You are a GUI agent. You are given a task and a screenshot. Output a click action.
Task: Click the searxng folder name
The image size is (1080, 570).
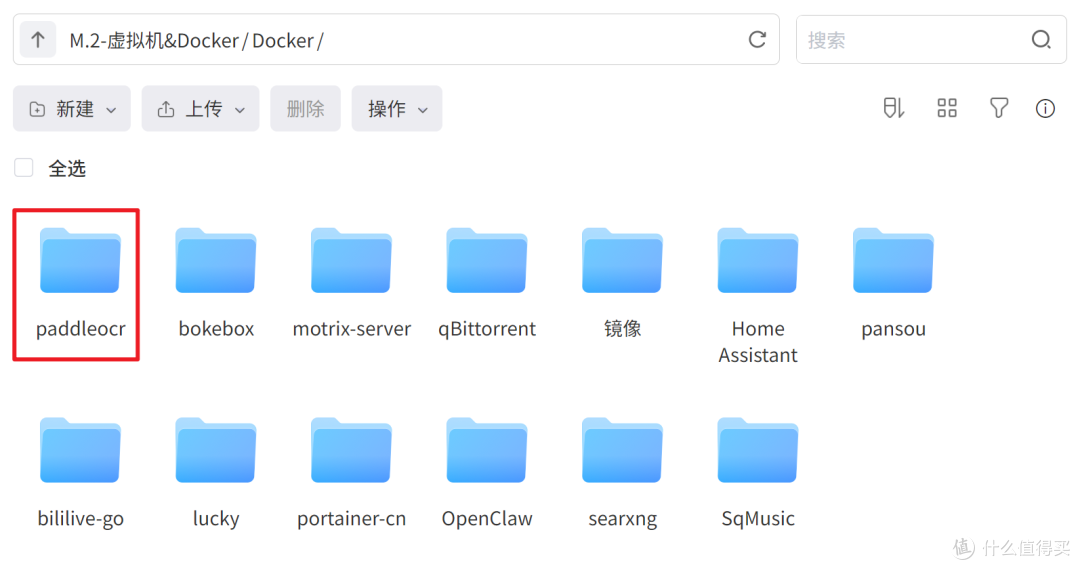[x=623, y=519]
